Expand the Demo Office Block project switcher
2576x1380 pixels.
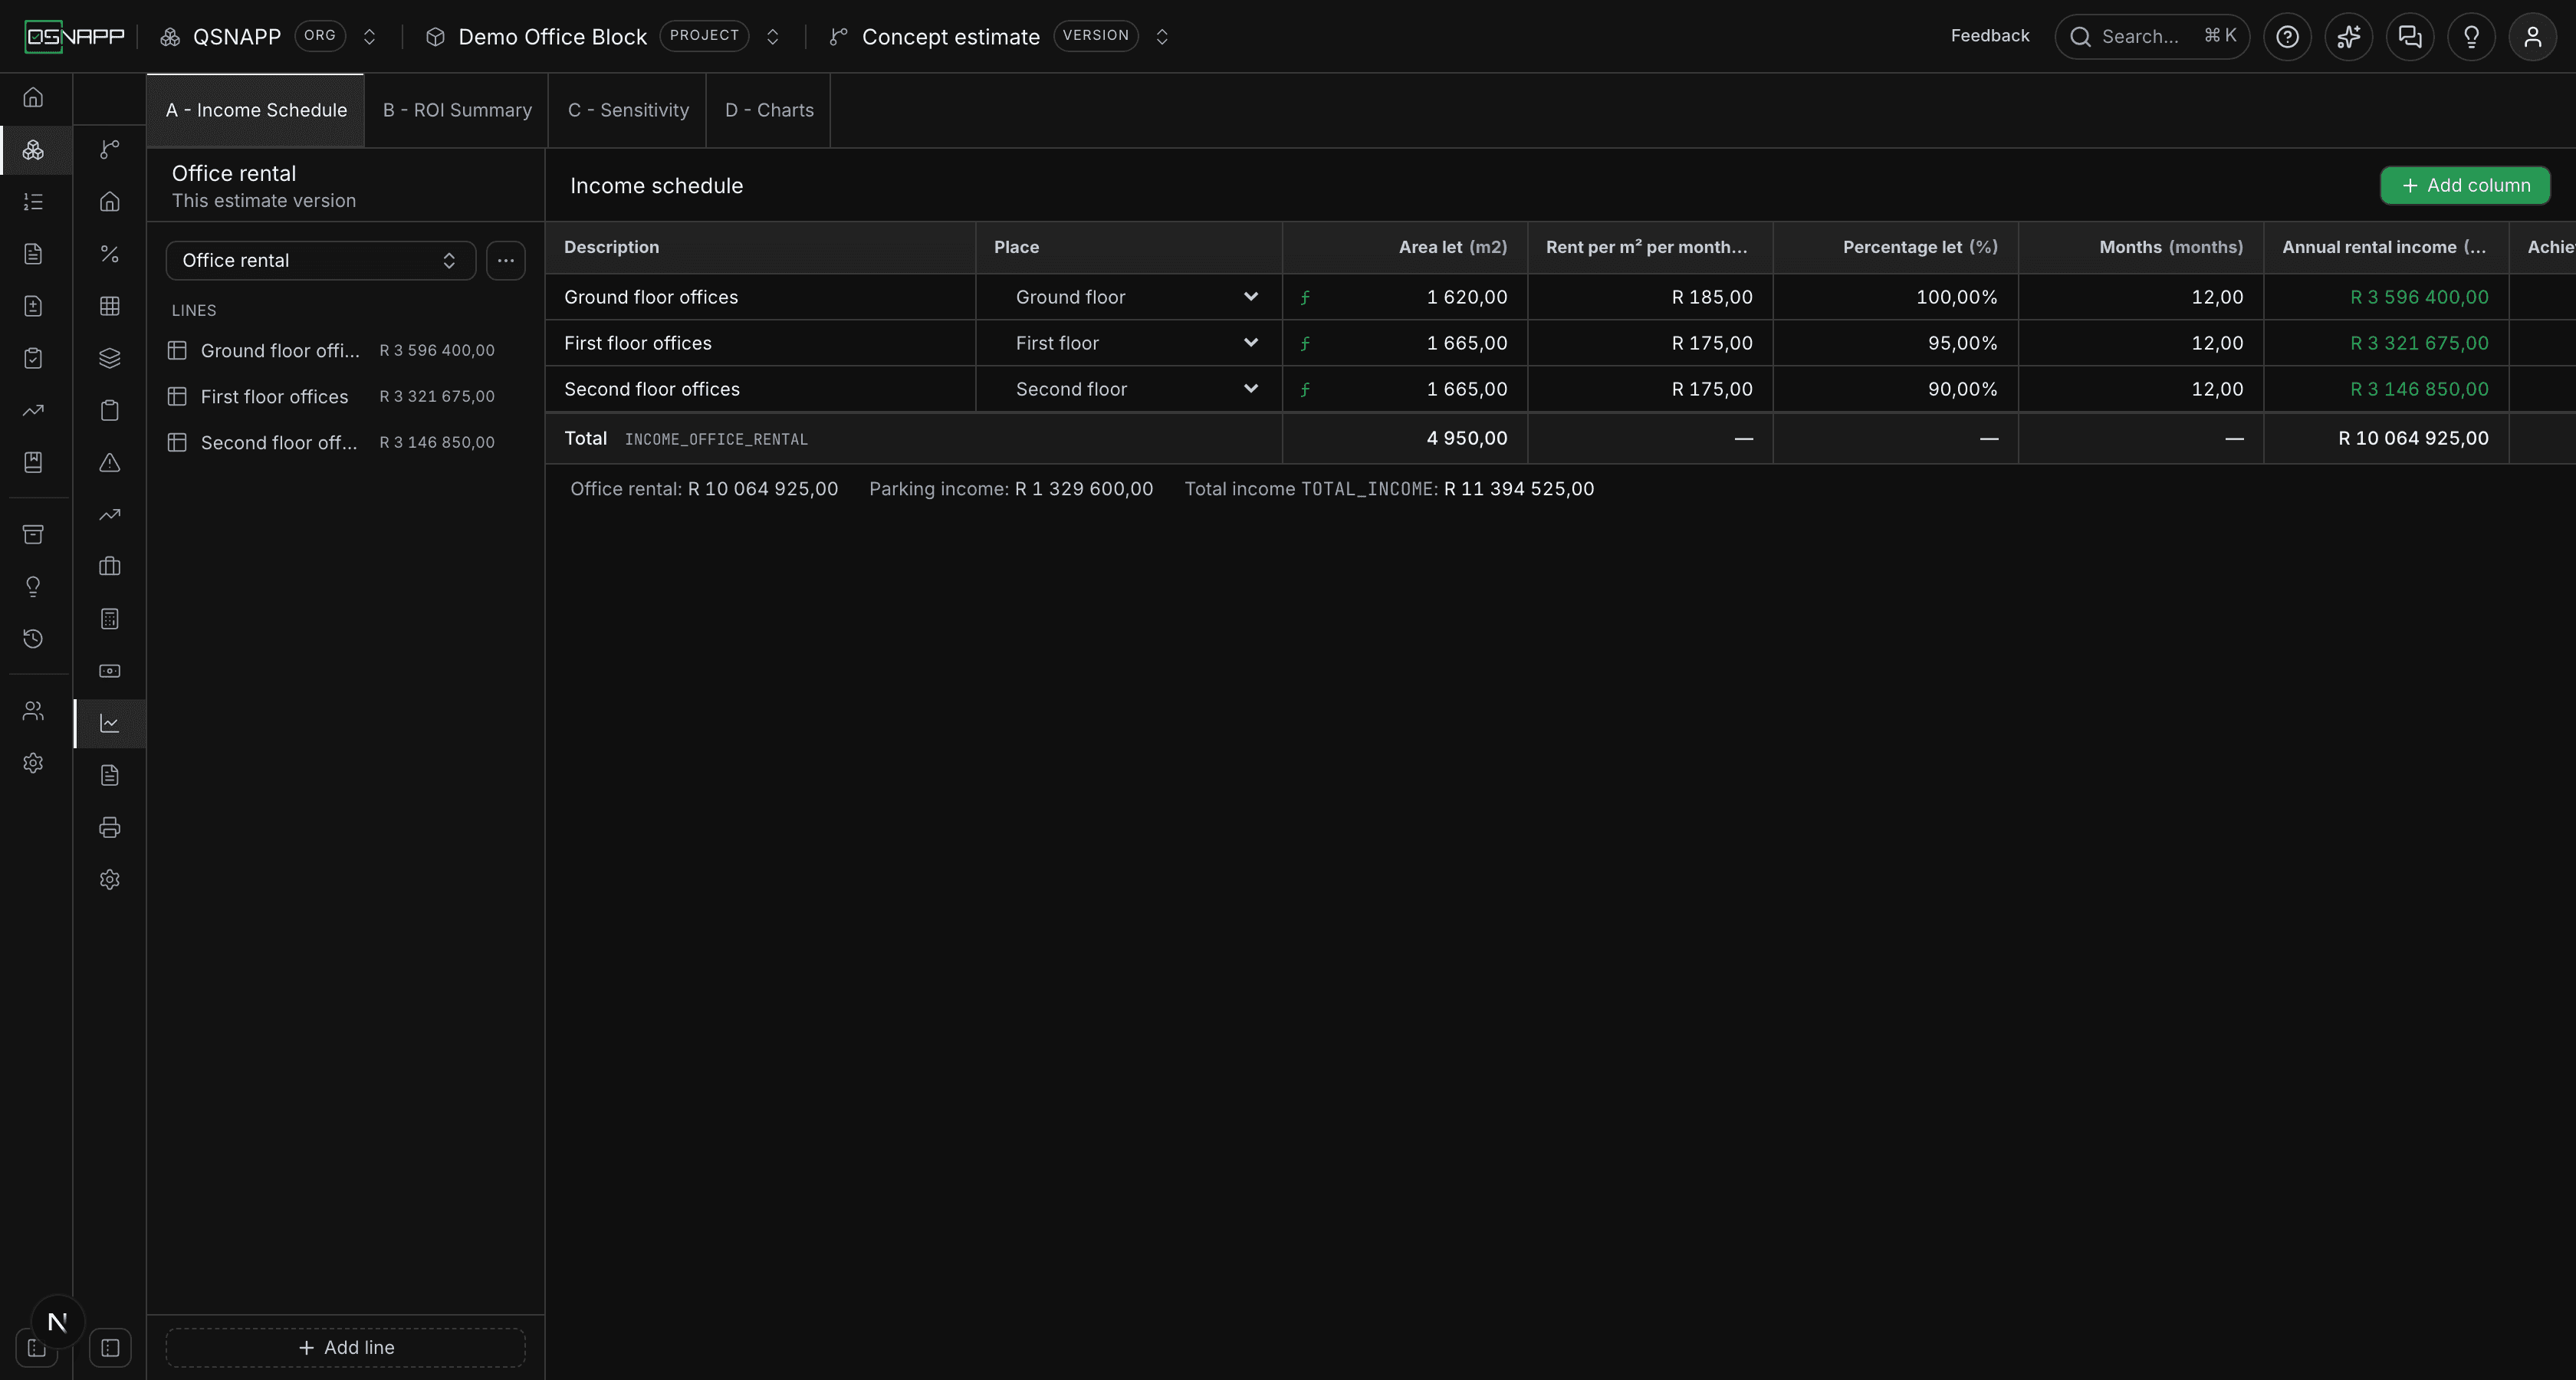point(772,37)
